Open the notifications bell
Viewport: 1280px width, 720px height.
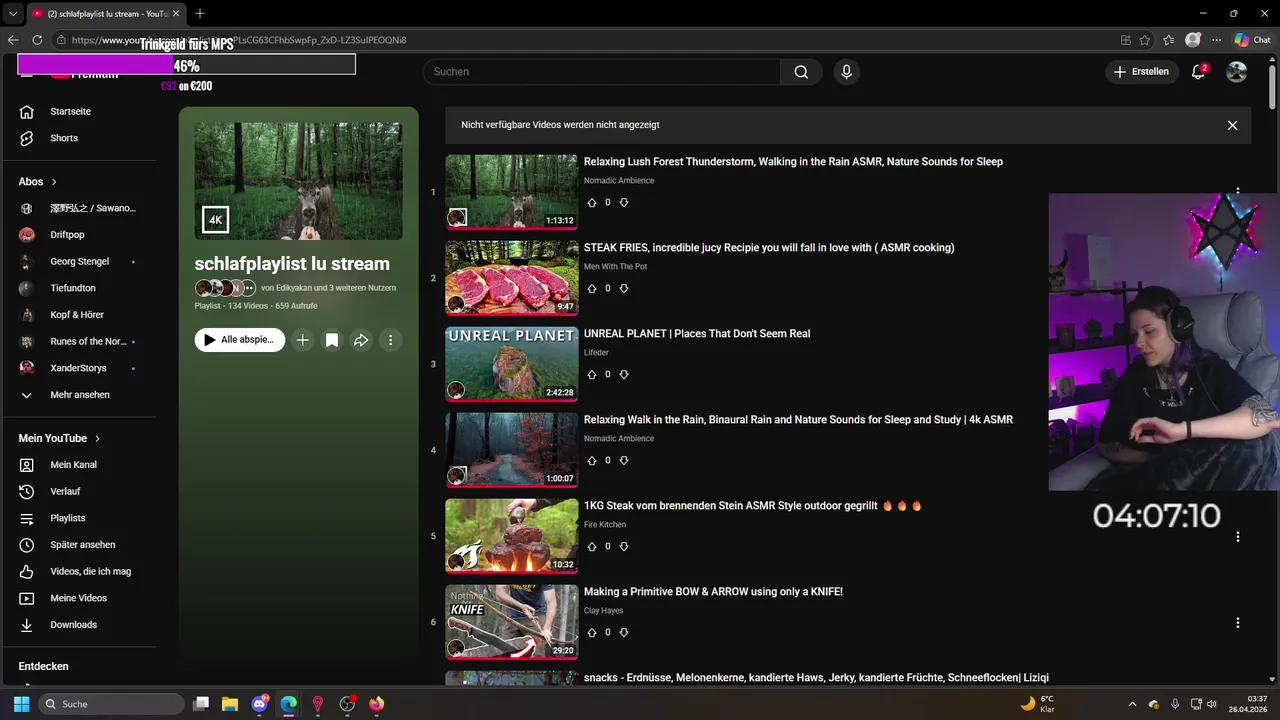(1198, 72)
